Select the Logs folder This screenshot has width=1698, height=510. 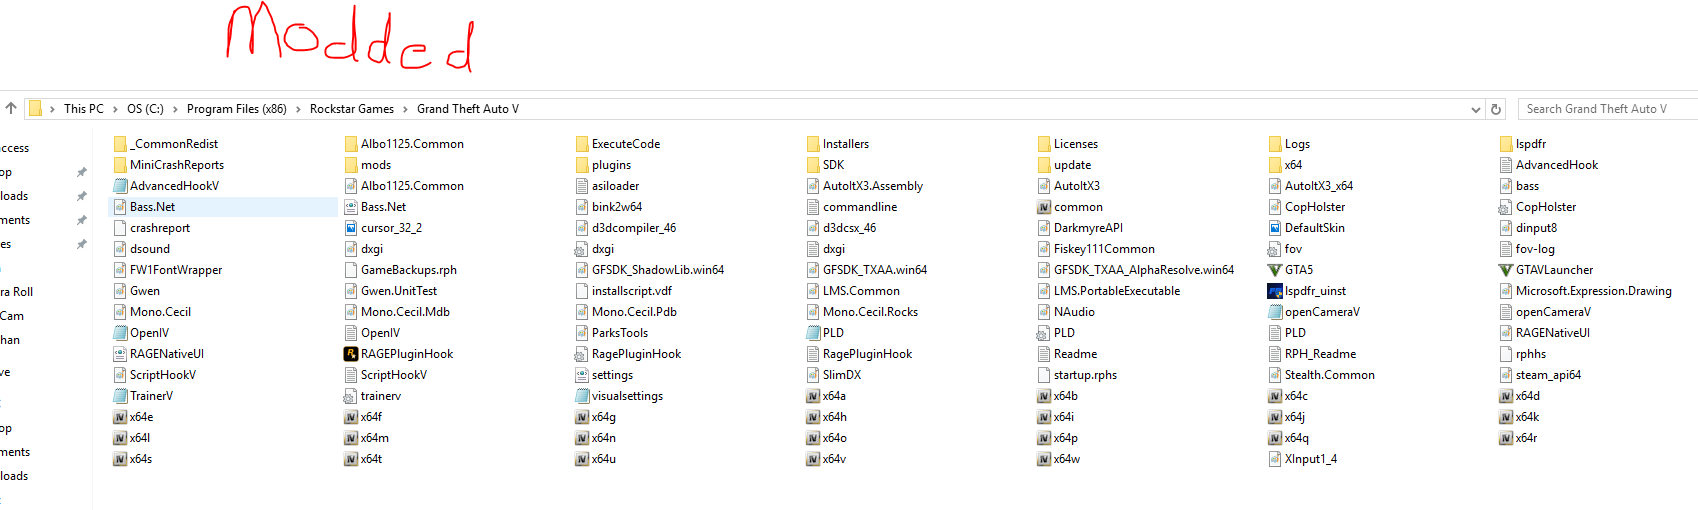1289,144
